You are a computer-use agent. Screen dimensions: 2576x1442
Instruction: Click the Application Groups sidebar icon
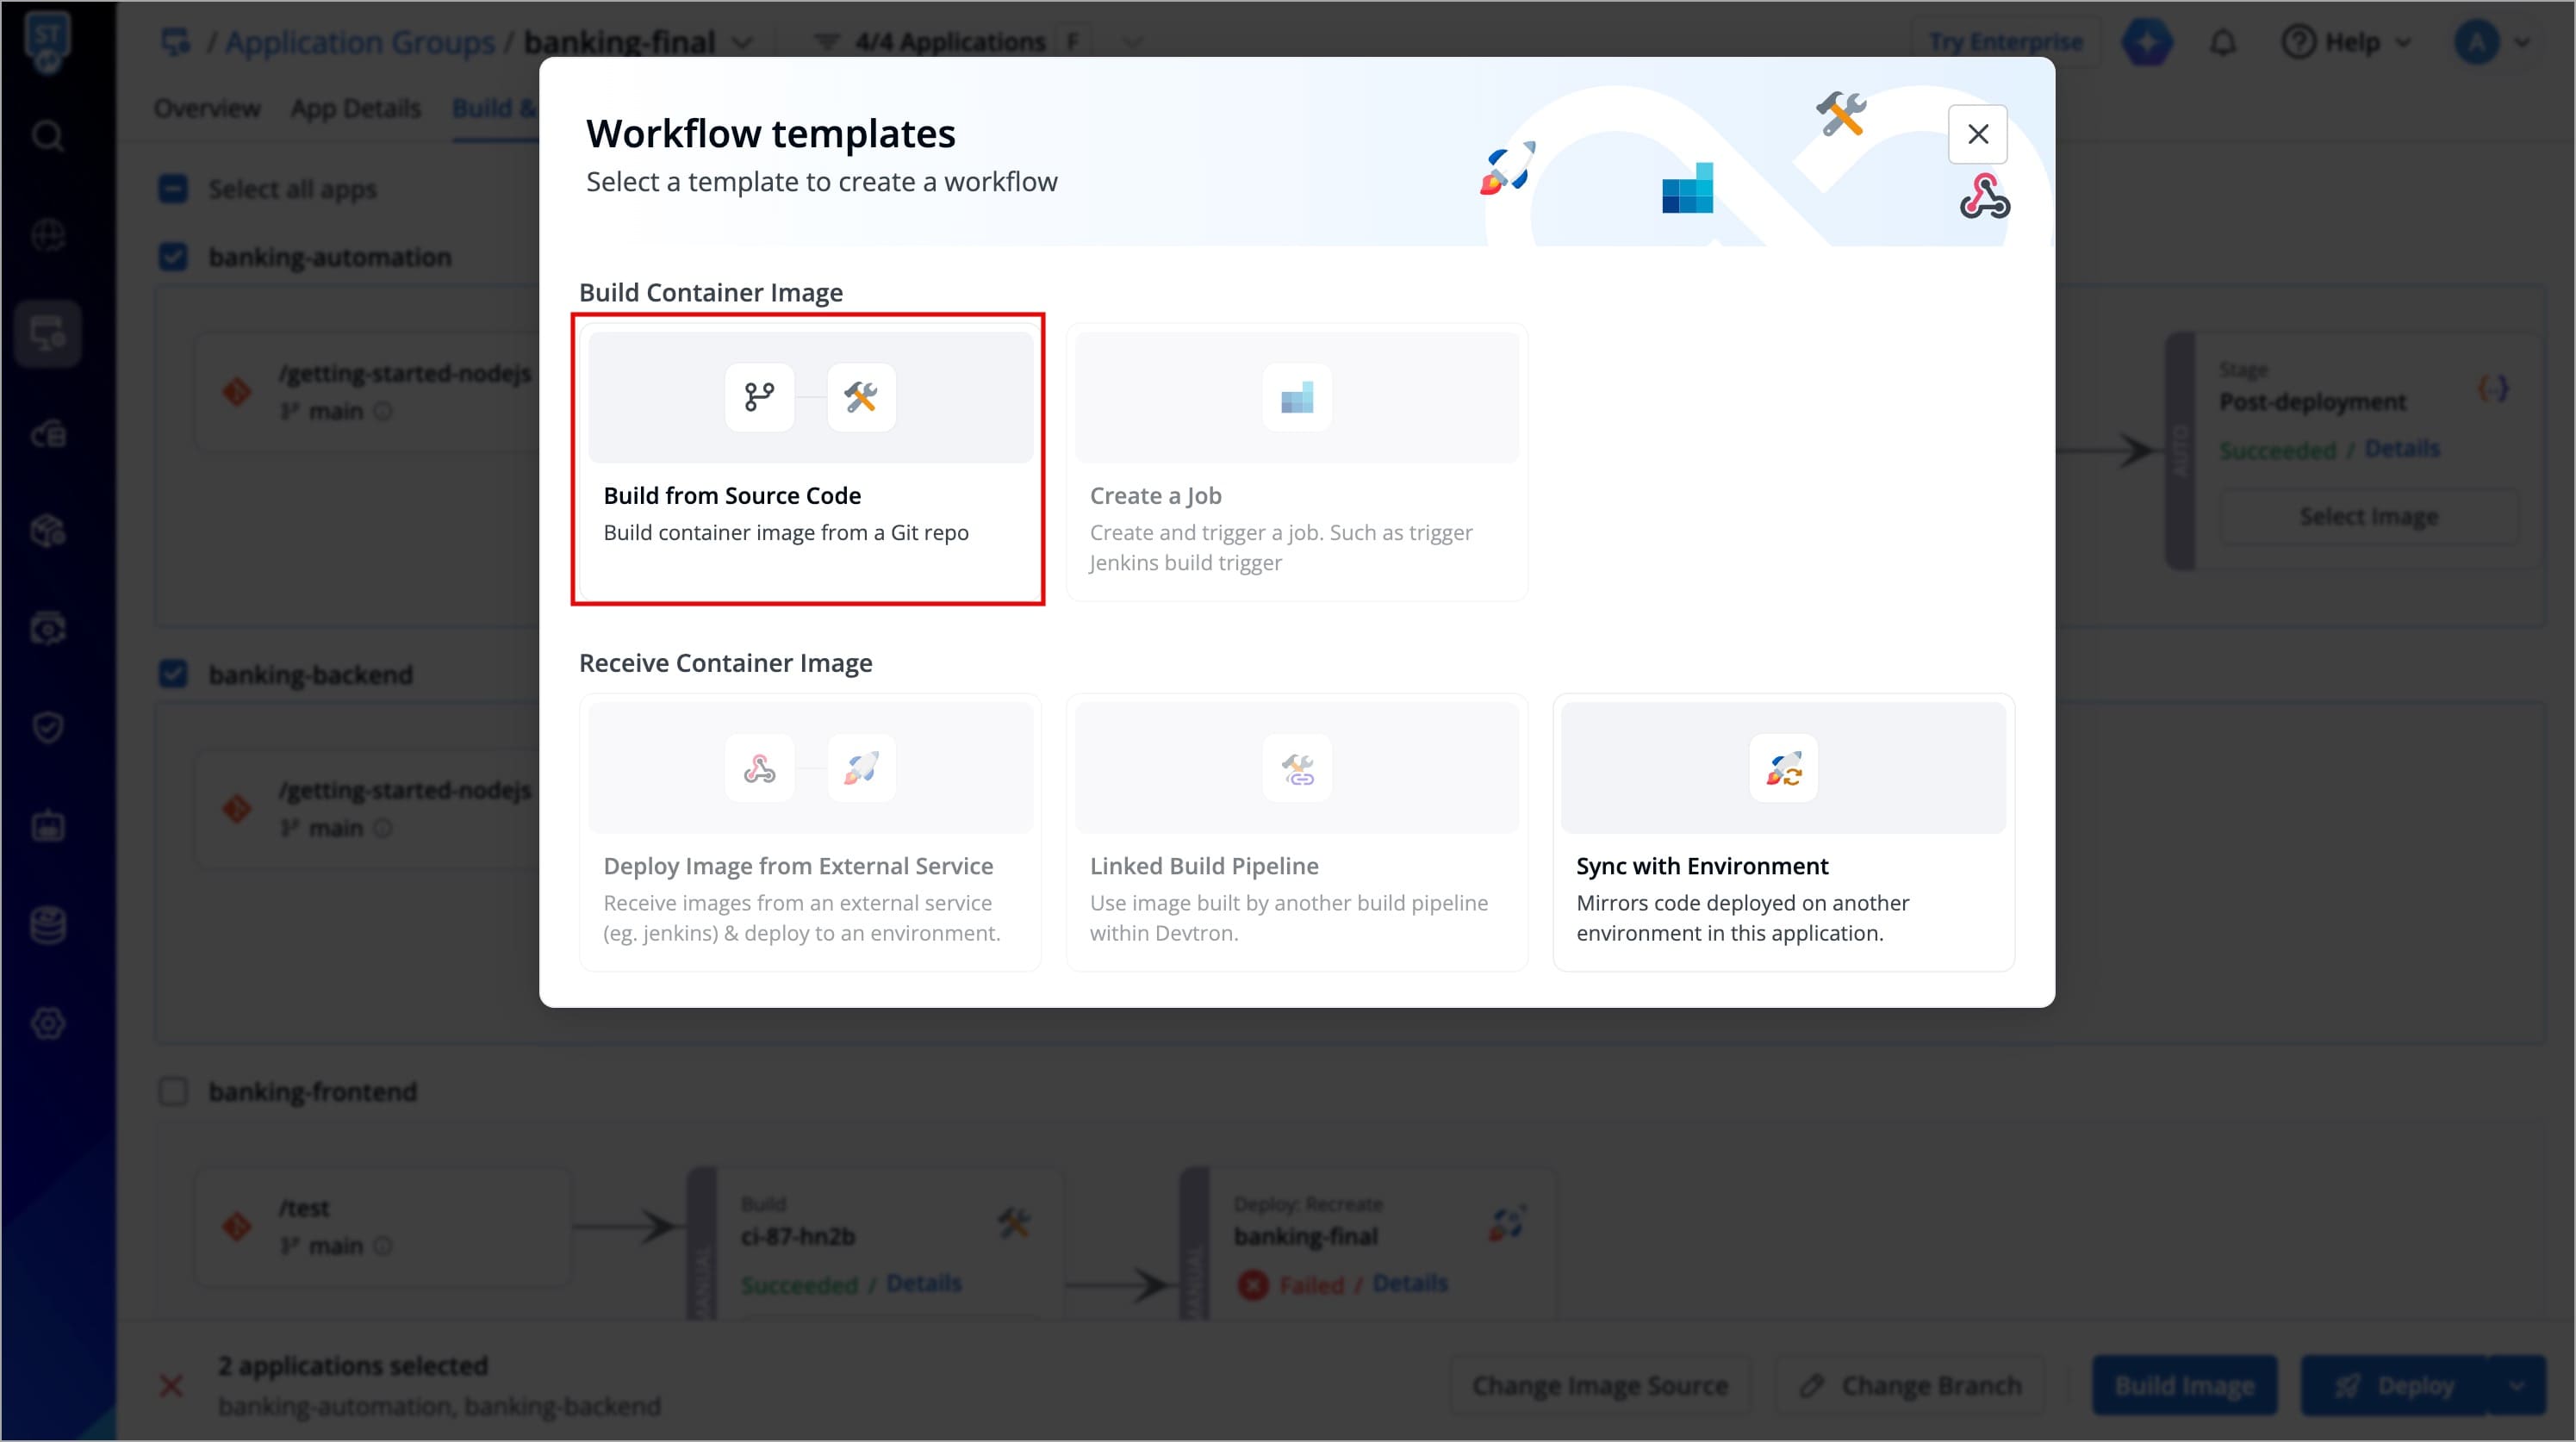pos(48,333)
